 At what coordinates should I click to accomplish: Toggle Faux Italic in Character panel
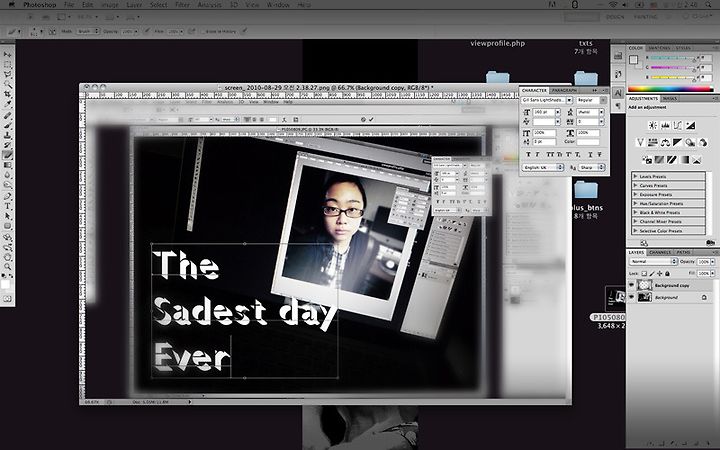(x=538, y=154)
